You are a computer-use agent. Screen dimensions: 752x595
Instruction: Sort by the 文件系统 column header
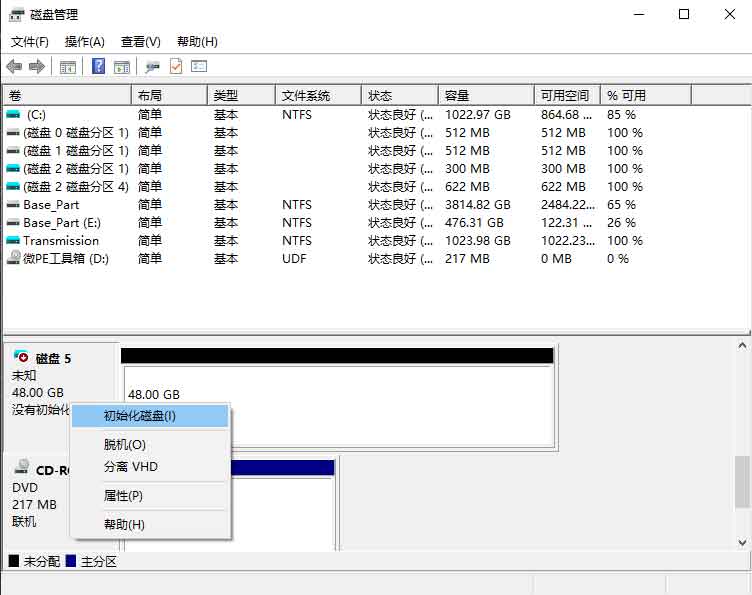[x=318, y=95]
